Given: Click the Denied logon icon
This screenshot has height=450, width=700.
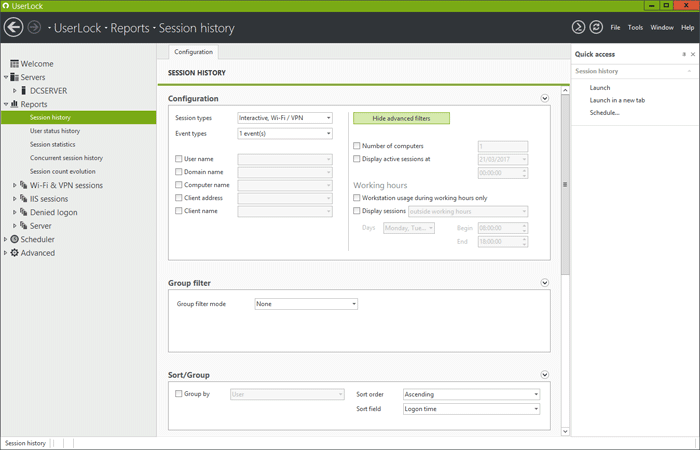Looking at the screenshot, I should pyautogui.click(x=24, y=212).
